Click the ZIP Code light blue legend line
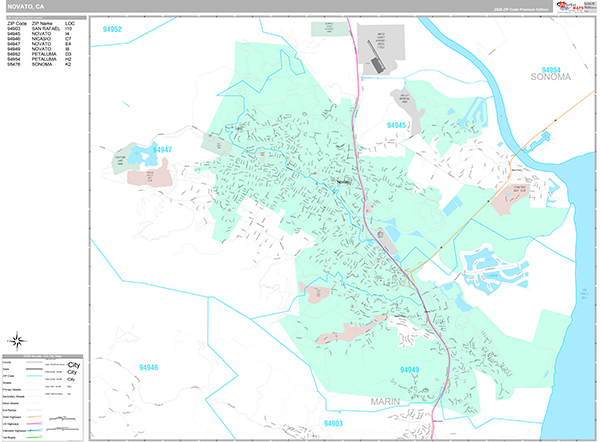The height and width of the screenshot is (442, 600). (34, 376)
